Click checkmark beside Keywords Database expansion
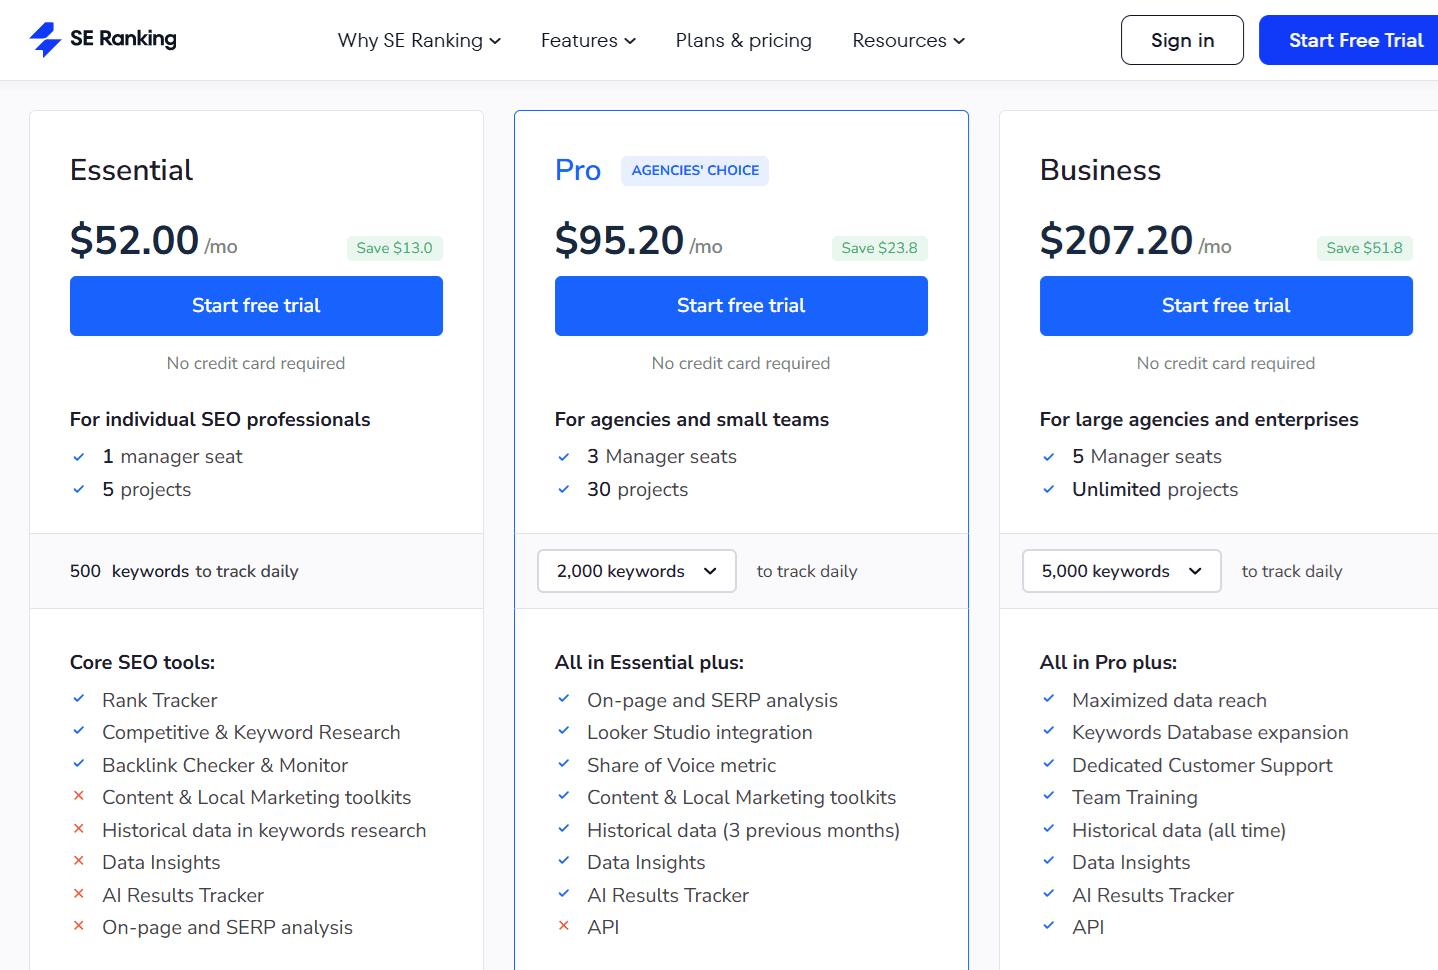This screenshot has width=1438, height=970. (x=1048, y=731)
